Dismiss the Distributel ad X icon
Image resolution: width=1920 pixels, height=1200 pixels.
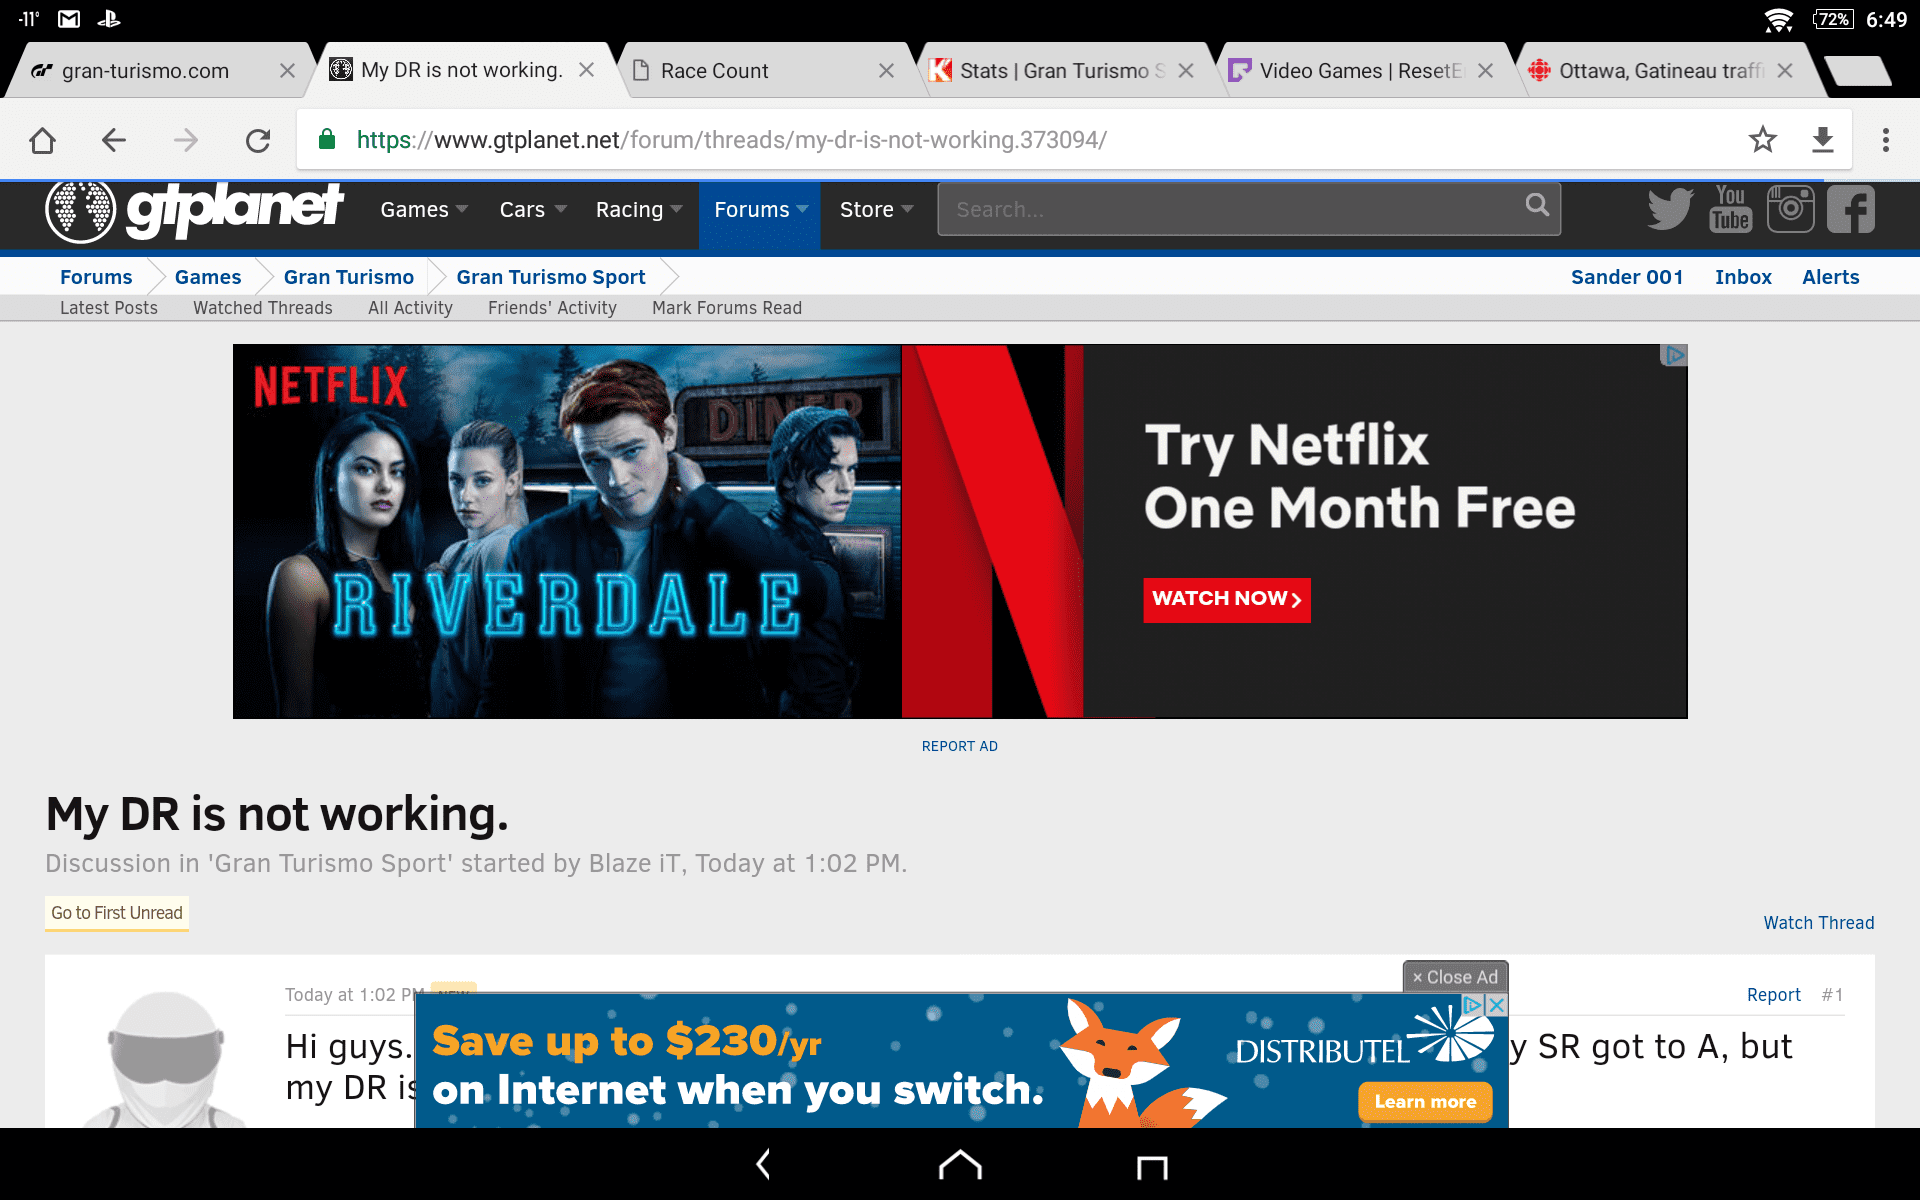point(1496,1005)
